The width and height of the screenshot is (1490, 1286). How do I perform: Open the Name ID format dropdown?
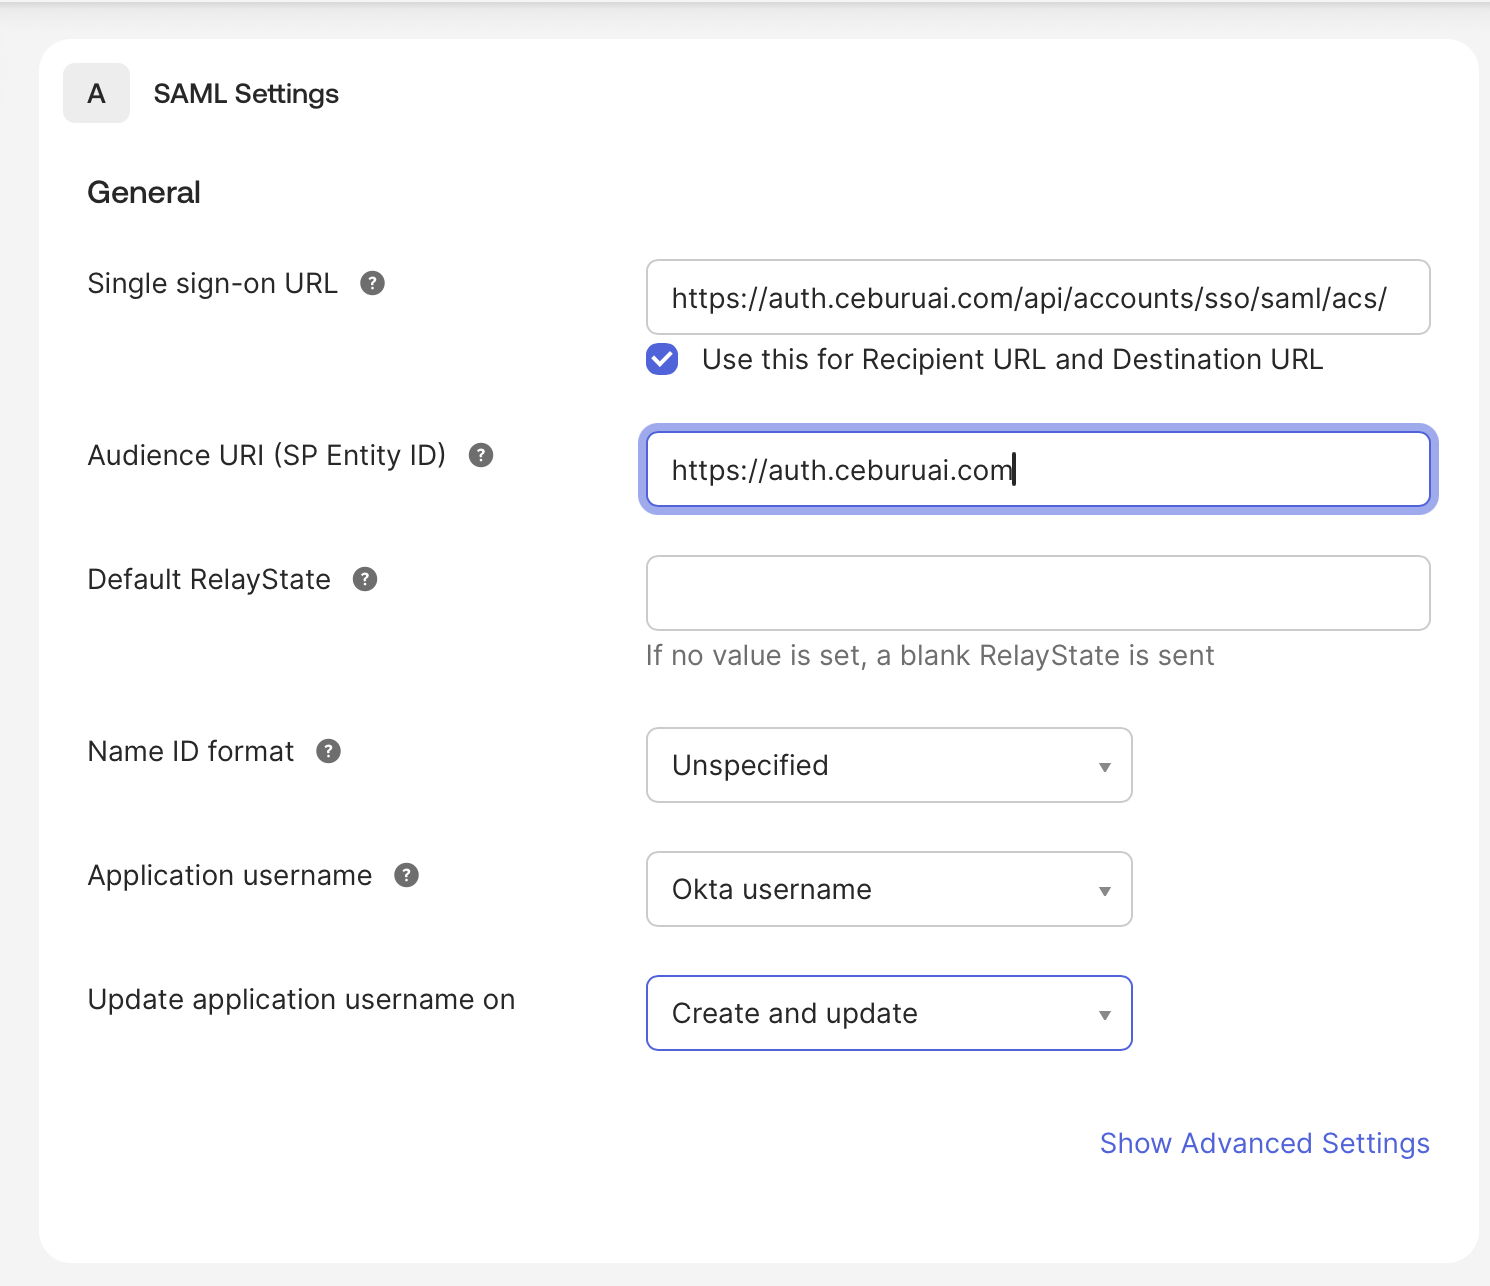point(889,765)
